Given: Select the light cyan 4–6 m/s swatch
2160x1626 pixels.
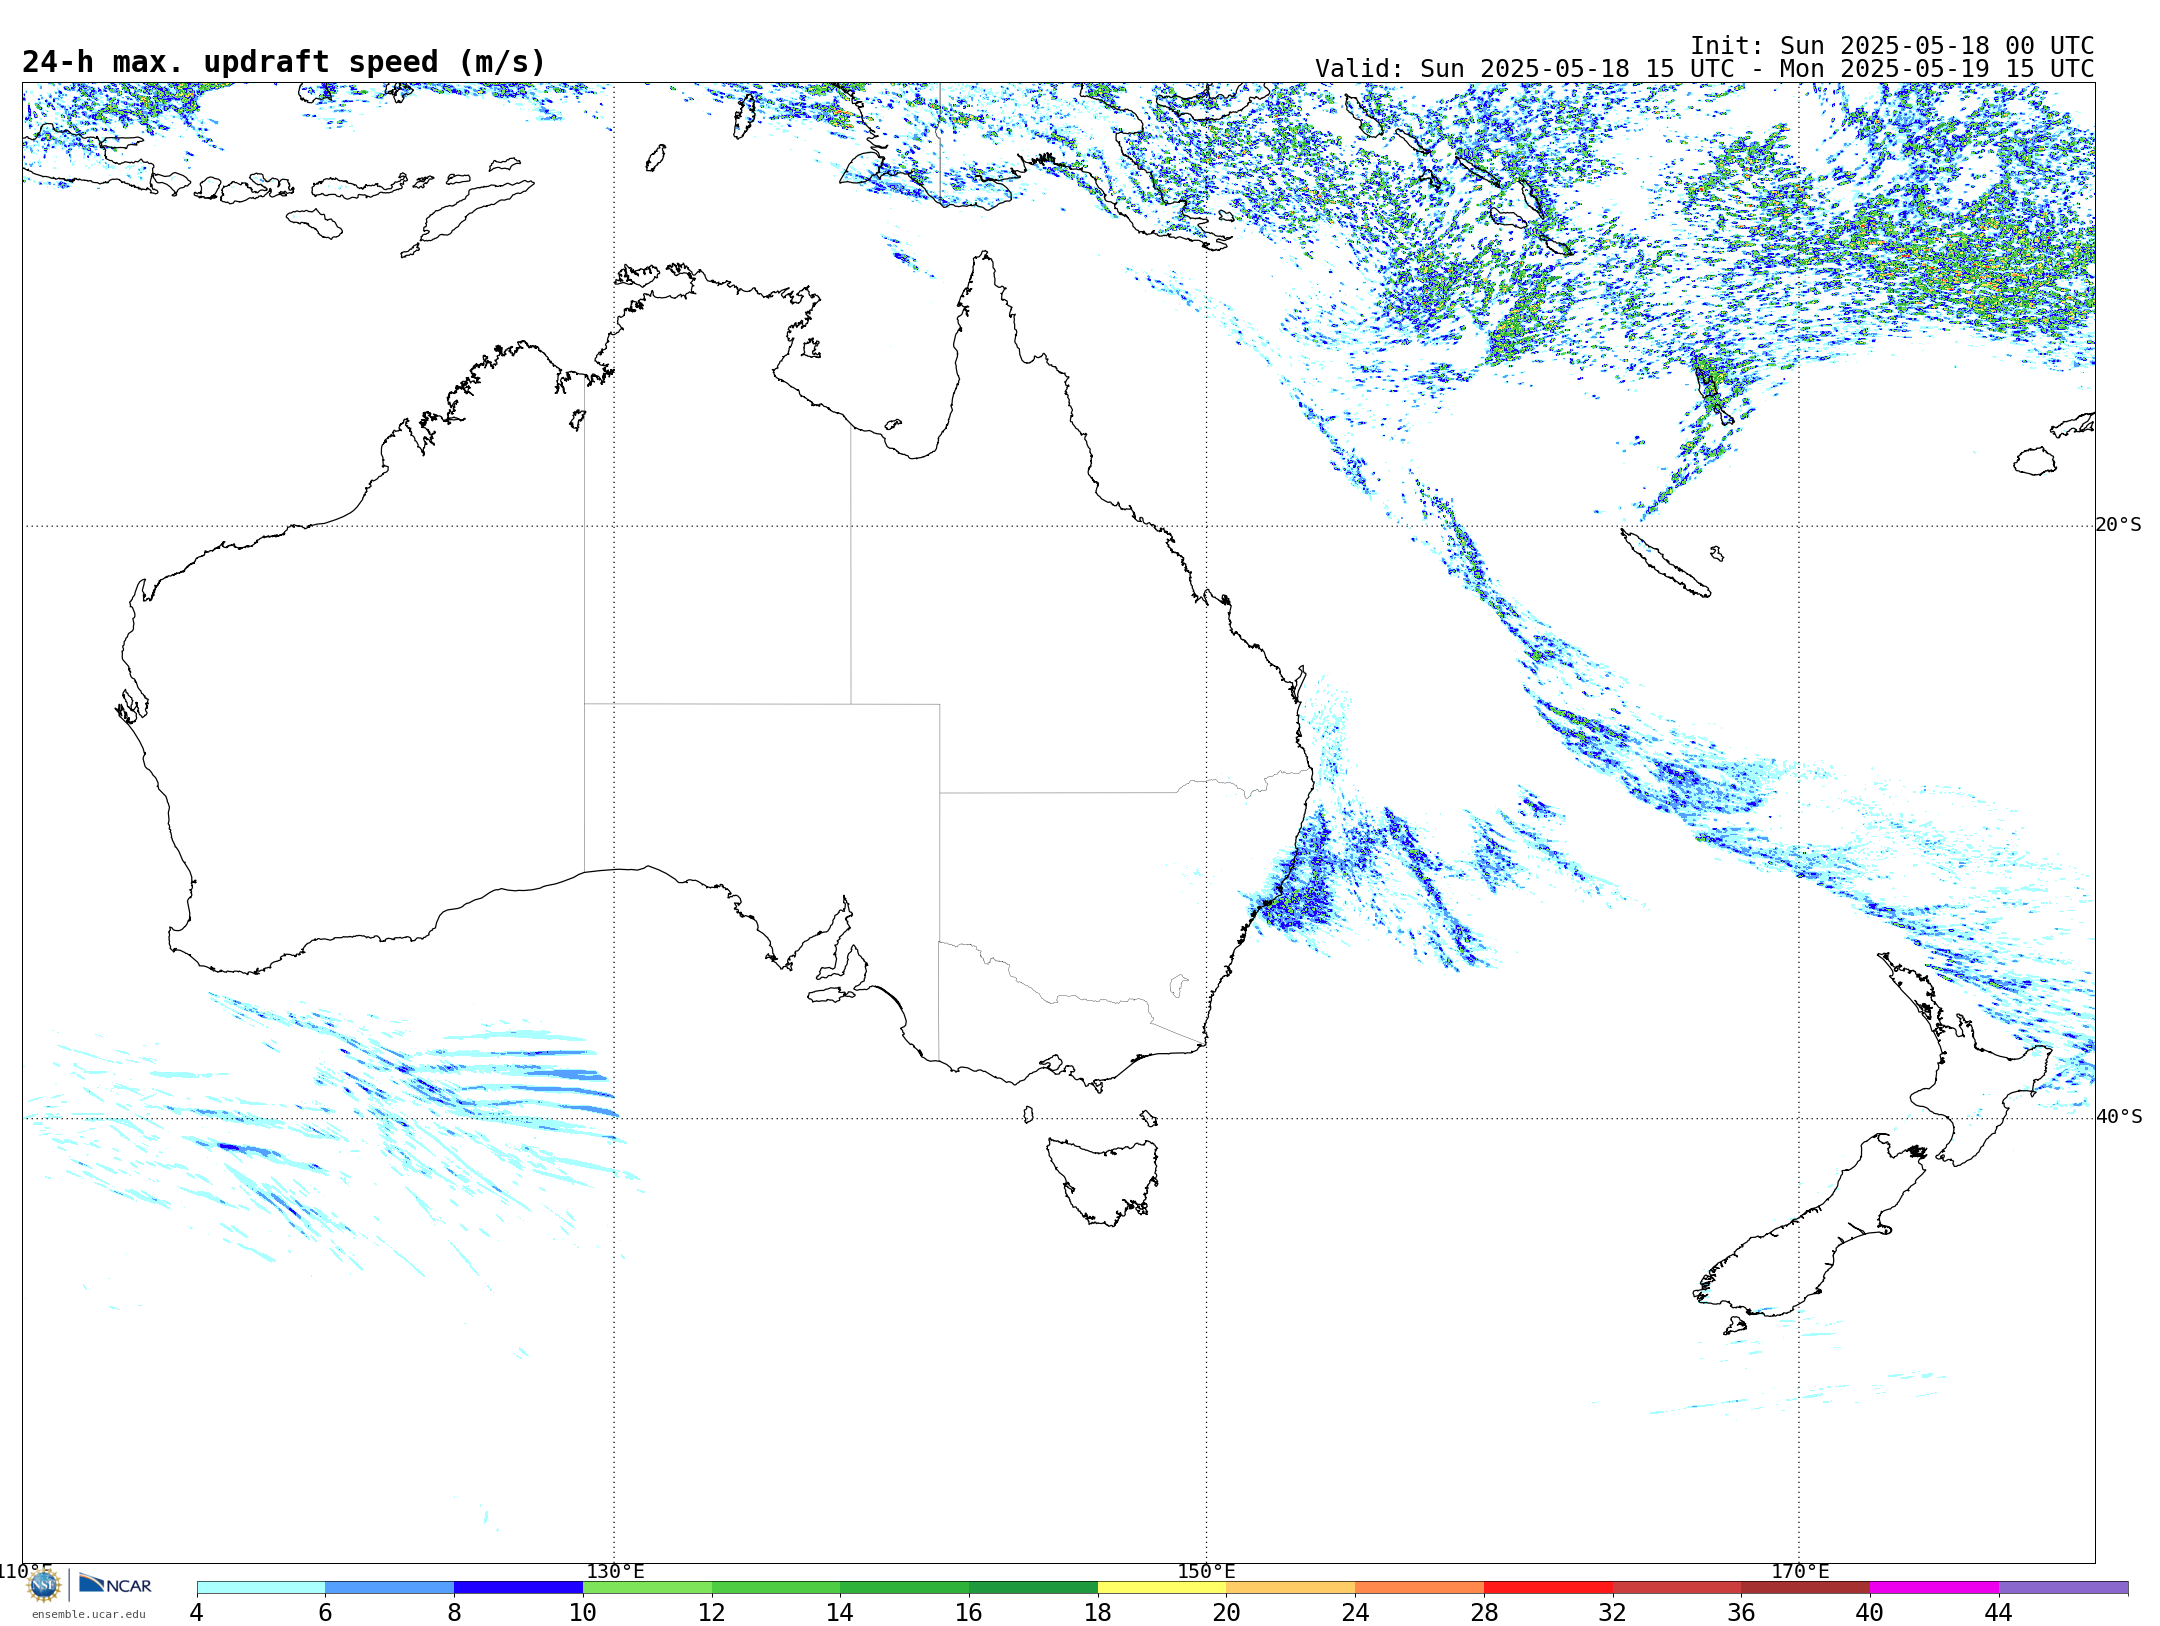Looking at the screenshot, I should click(261, 1588).
